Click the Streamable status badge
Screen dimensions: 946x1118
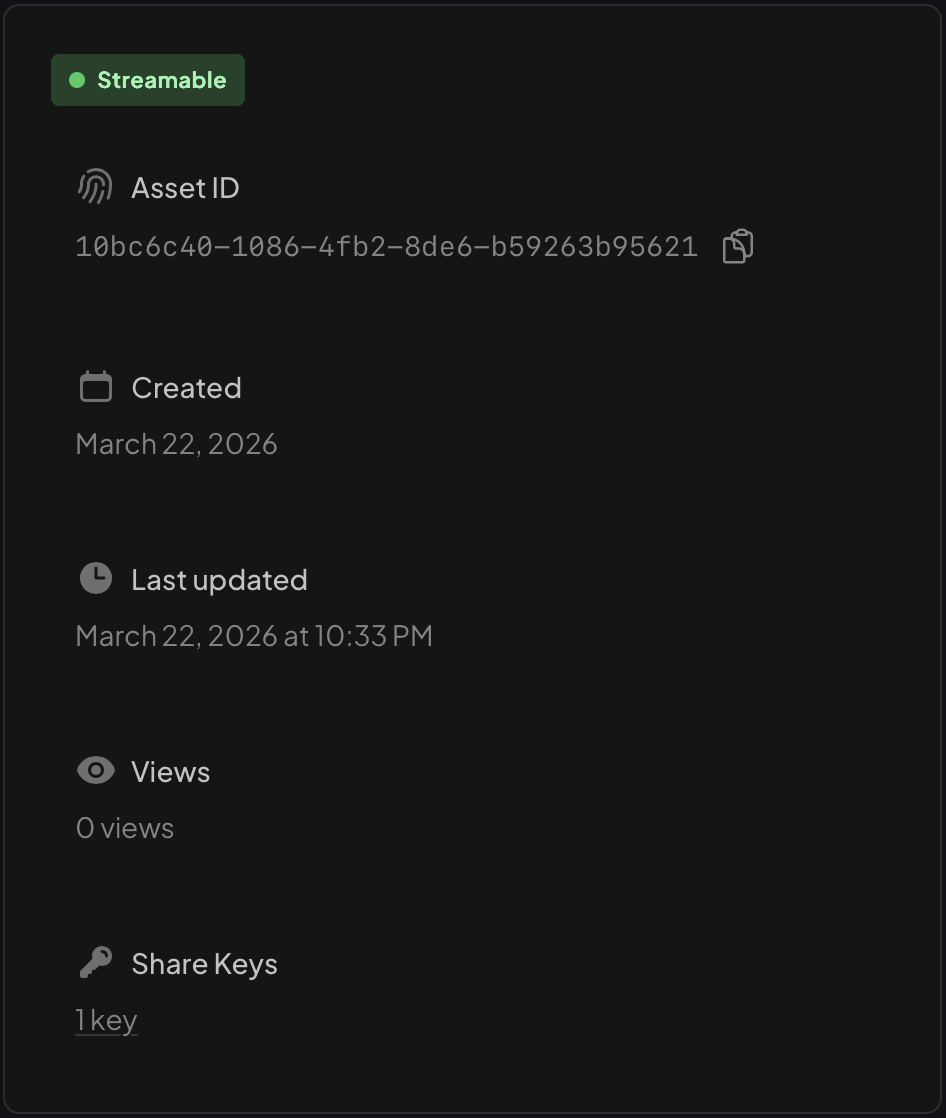pos(147,79)
